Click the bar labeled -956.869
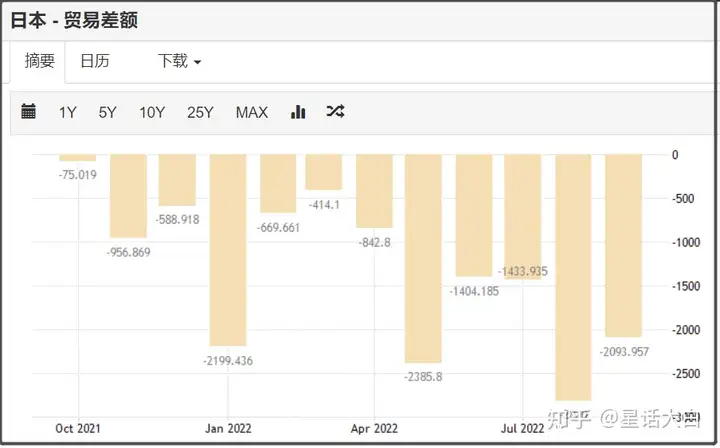720x448 pixels. (x=128, y=195)
